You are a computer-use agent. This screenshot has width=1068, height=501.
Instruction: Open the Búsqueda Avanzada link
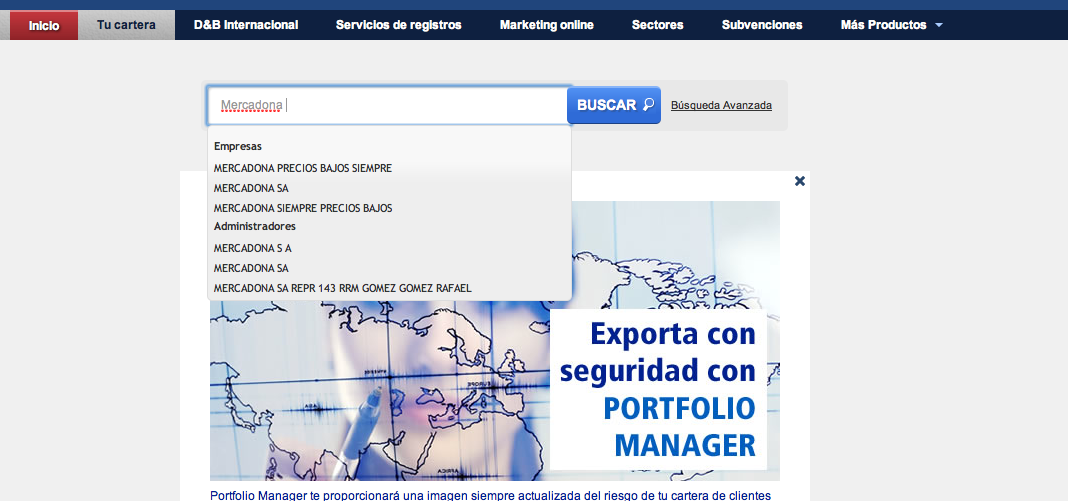(721, 105)
